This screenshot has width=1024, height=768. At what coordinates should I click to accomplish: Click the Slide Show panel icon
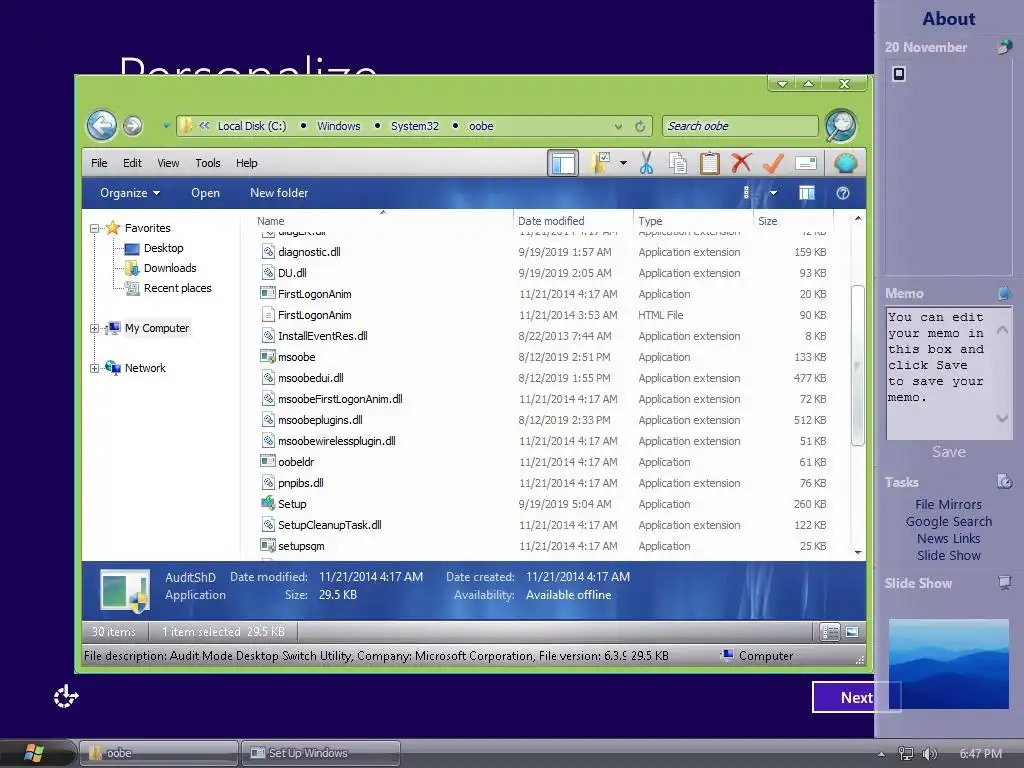coord(1004,583)
